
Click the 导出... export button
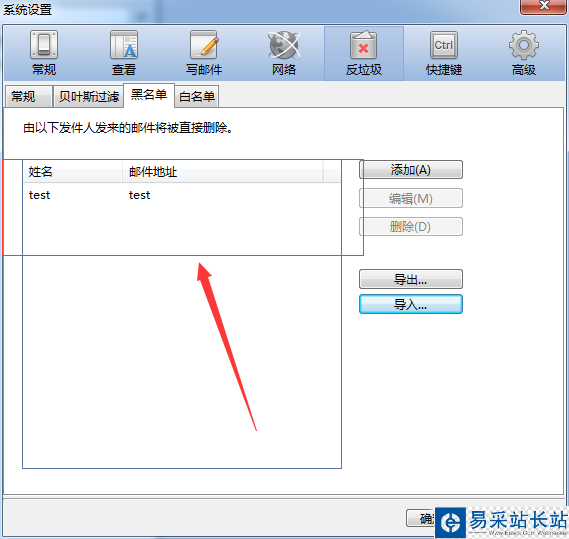point(411,279)
